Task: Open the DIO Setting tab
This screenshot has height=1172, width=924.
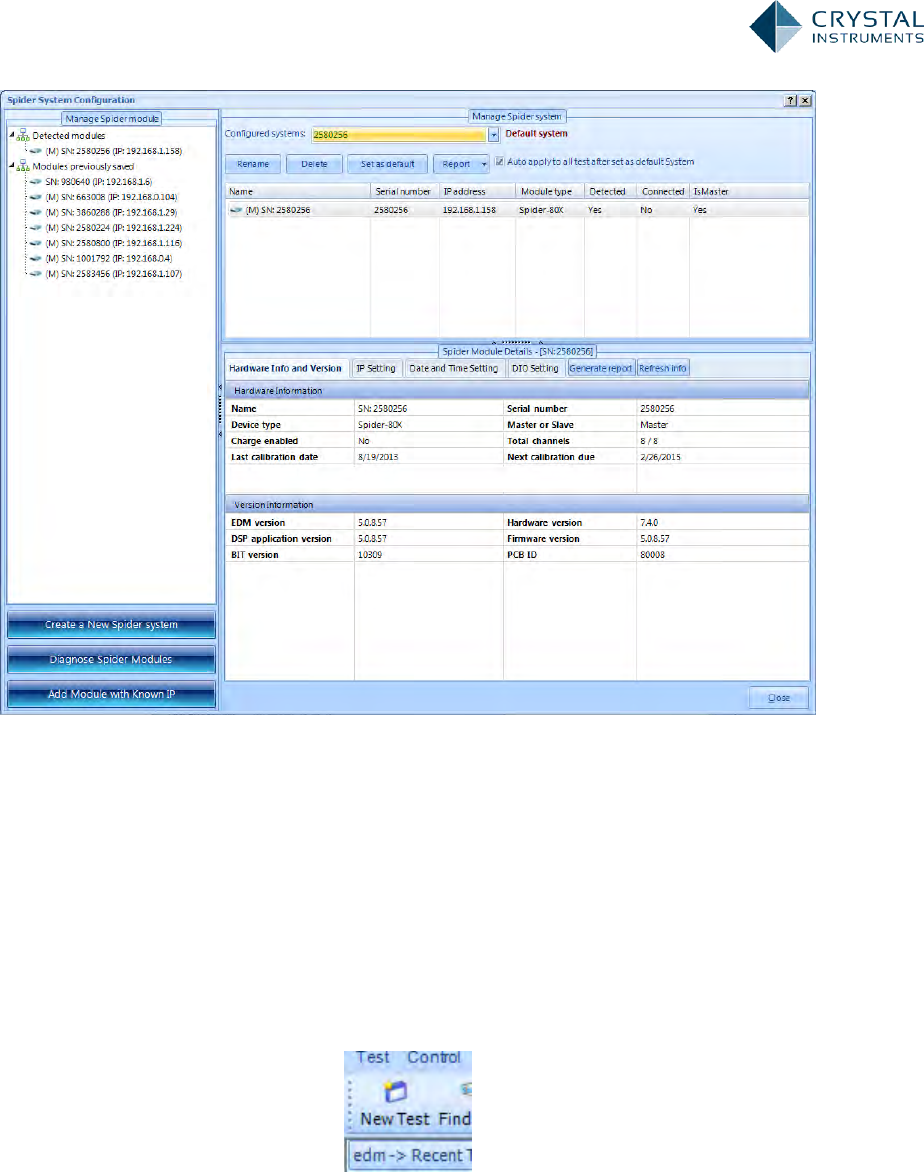Action: (x=535, y=368)
